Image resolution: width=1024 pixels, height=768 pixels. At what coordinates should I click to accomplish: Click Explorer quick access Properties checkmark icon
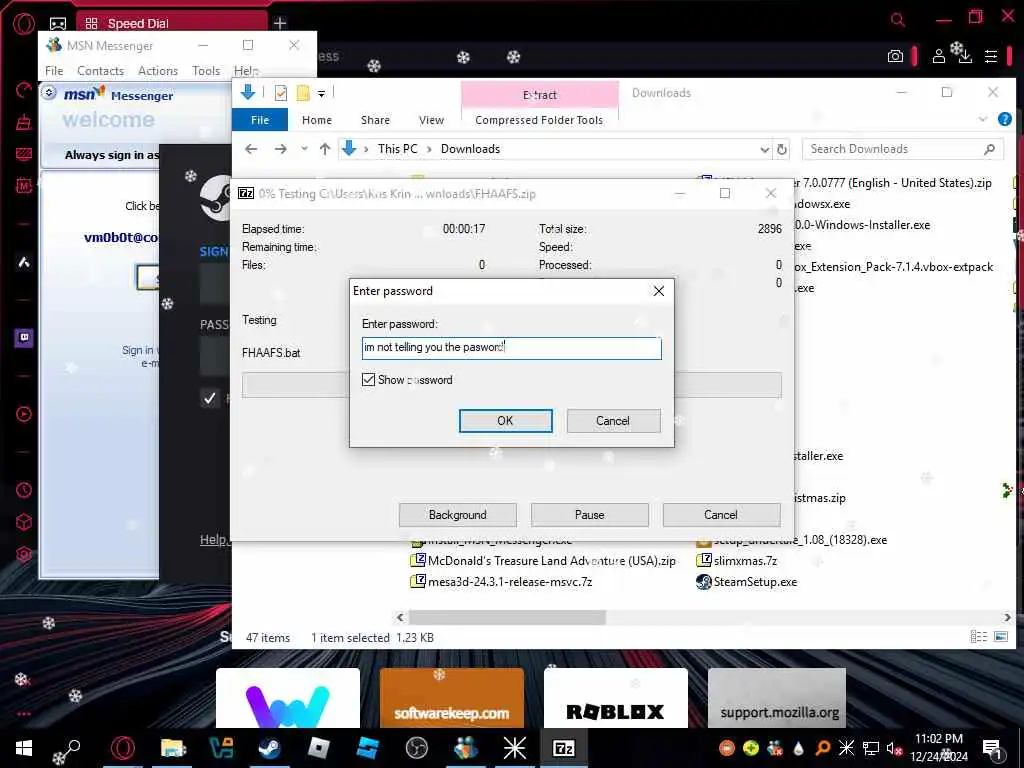point(281,93)
